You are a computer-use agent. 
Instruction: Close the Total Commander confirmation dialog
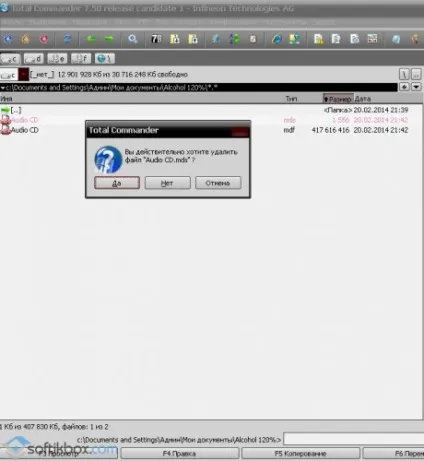(240, 131)
